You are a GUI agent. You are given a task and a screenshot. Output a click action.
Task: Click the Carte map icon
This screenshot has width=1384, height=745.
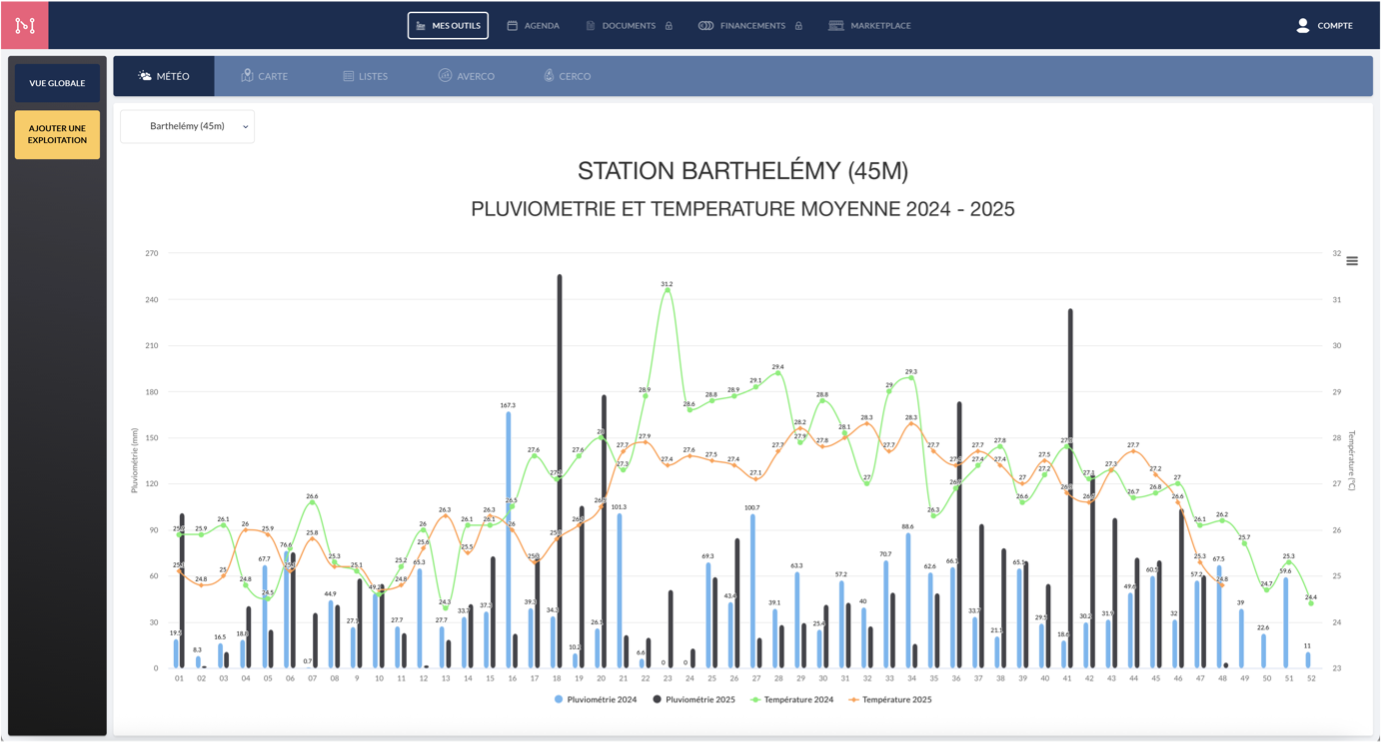pyautogui.click(x=247, y=76)
